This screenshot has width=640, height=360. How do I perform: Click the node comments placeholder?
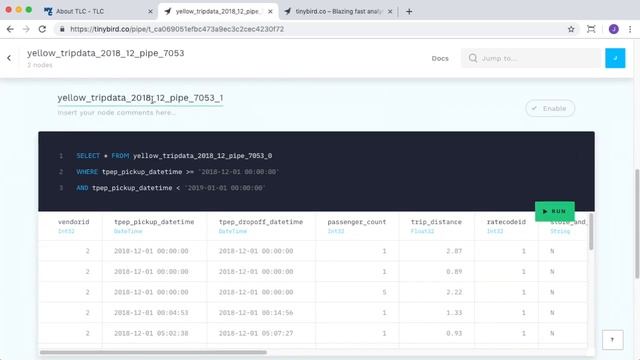pos(117,113)
